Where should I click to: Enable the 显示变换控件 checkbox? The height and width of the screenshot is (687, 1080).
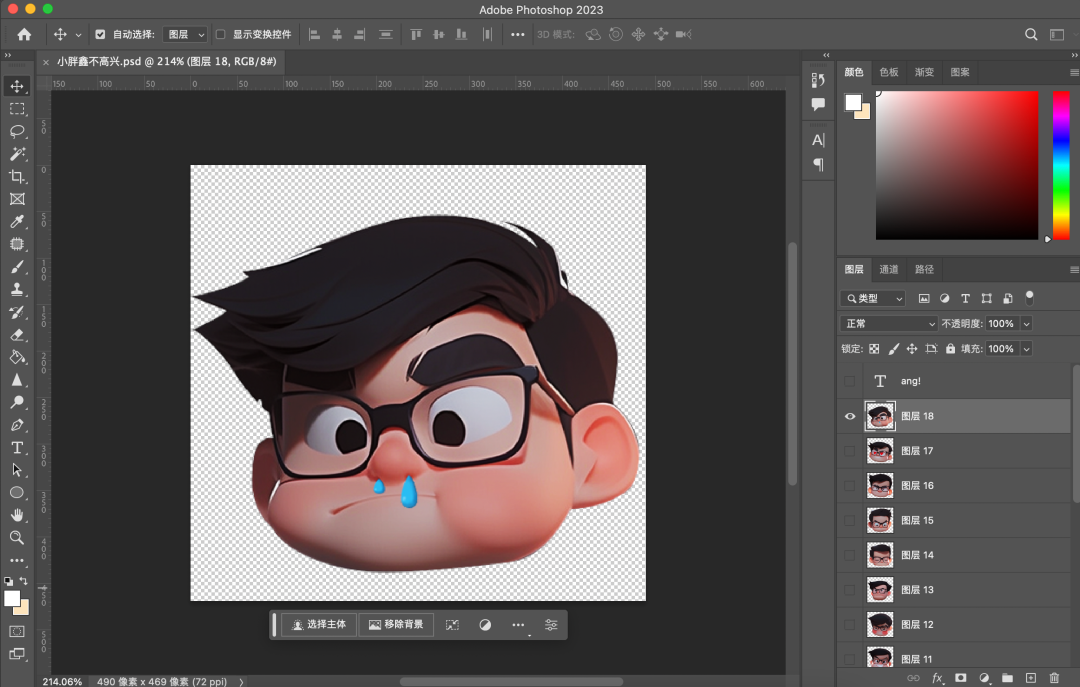220,34
